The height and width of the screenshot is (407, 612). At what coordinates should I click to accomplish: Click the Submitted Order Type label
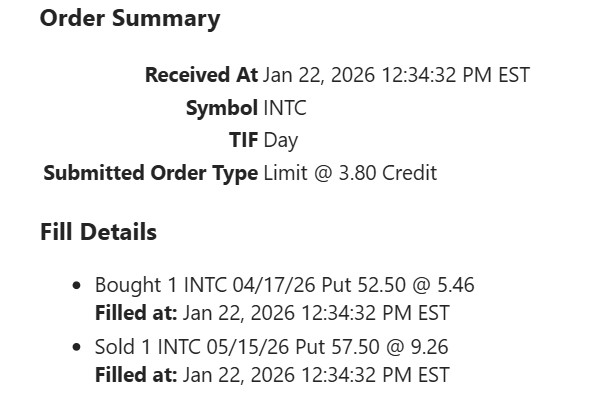click(150, 173)
